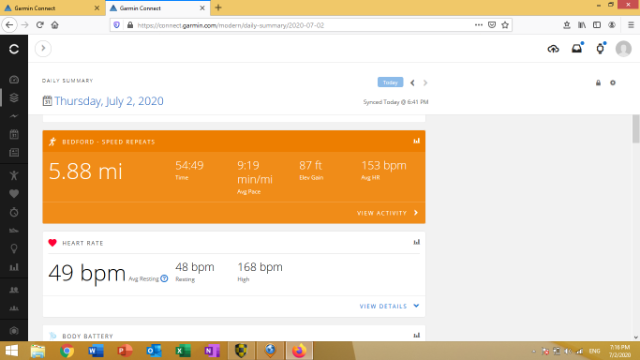
Task: Open the calendar sidebar icon
Action: (14, 134)
